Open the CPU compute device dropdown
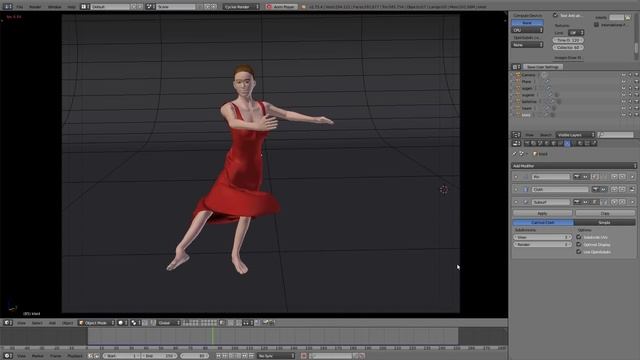 tap(527, 30)
